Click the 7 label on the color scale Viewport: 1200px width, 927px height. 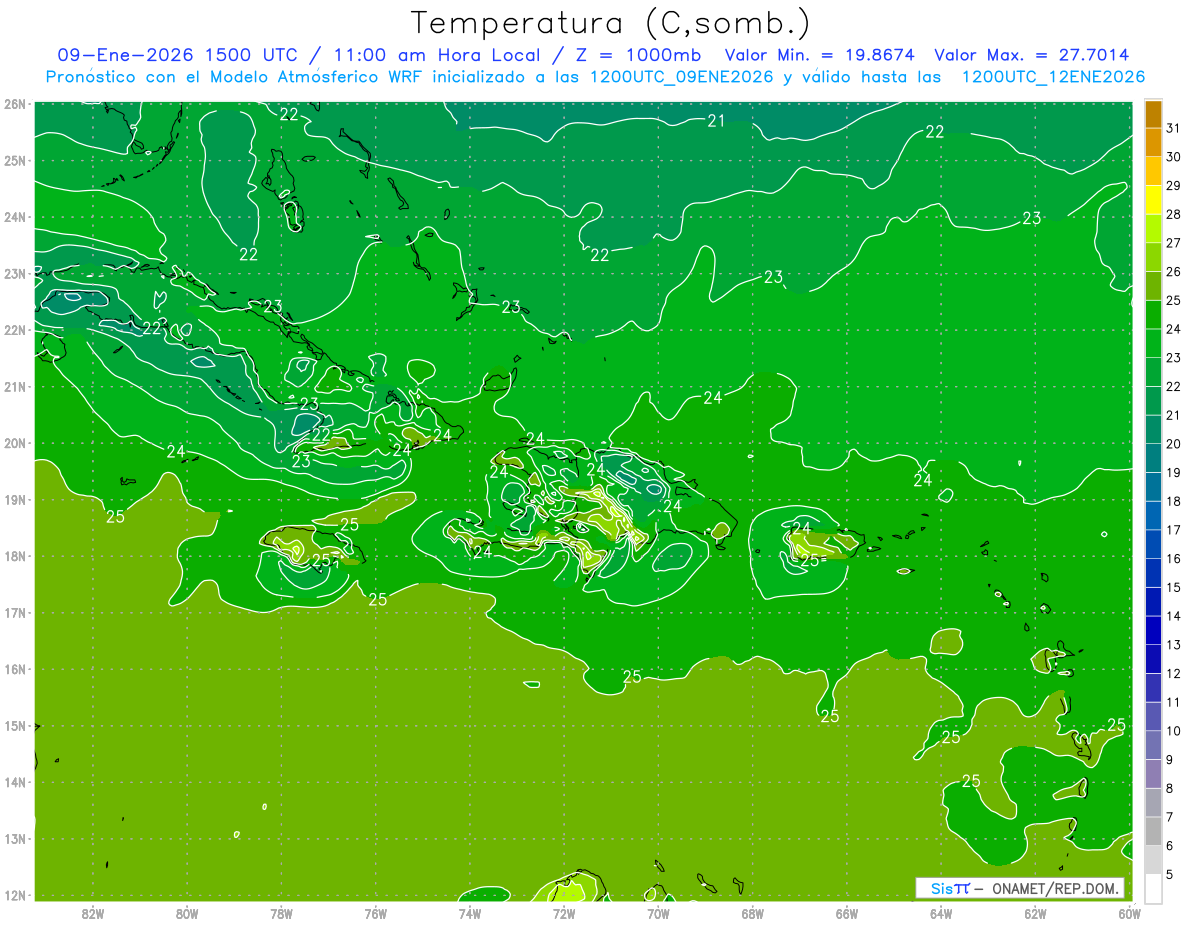tap(1170, 817)
